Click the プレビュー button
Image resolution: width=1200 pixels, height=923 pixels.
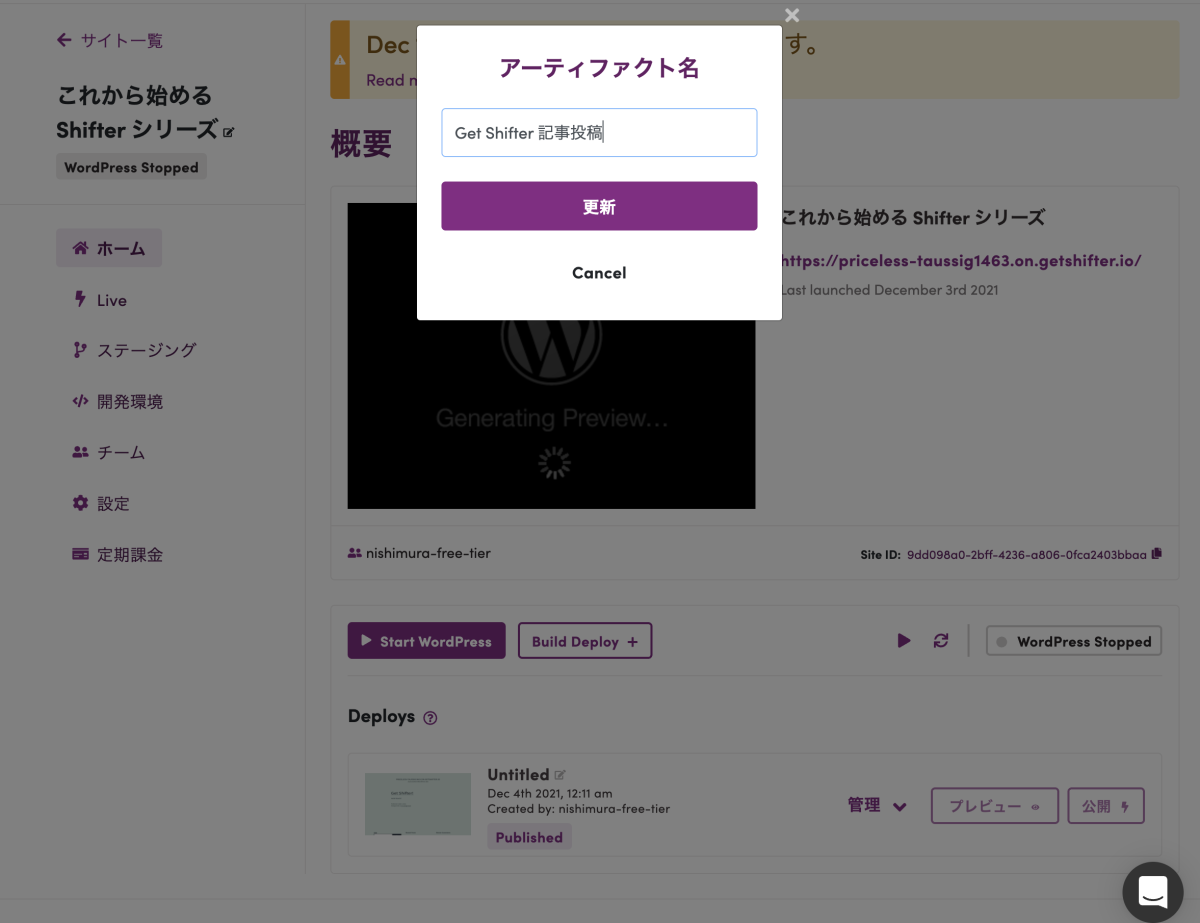995,806
